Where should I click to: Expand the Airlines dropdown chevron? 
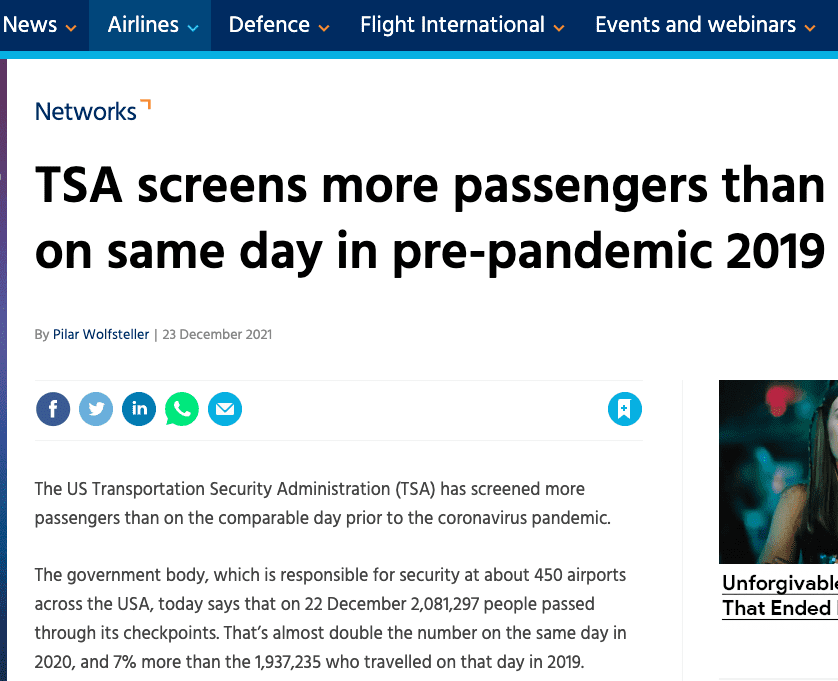[x=193, y=28]
